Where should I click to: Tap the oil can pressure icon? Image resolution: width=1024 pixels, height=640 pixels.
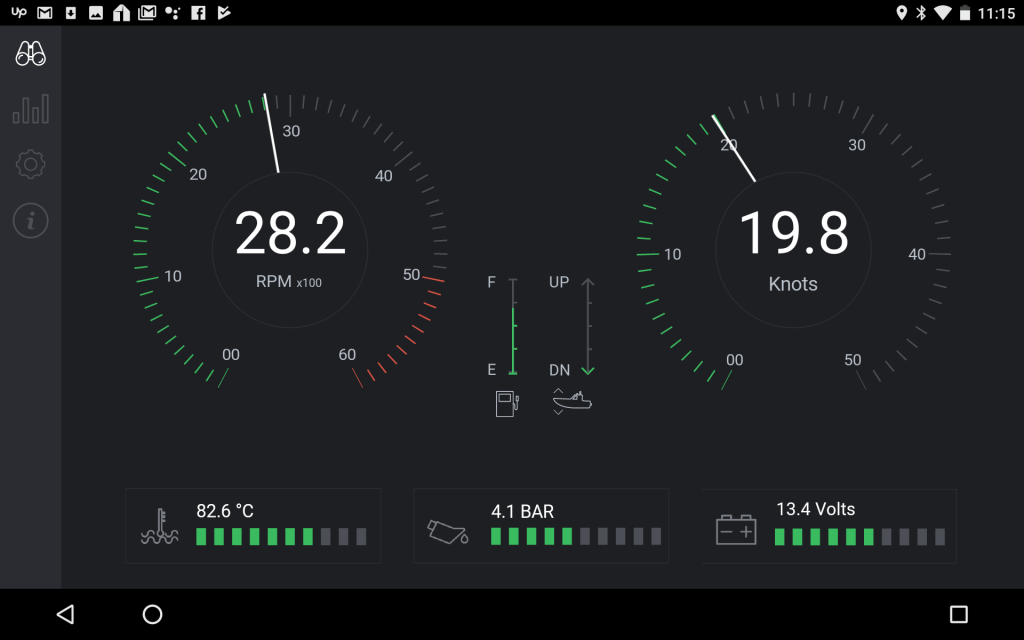point(448,530)
